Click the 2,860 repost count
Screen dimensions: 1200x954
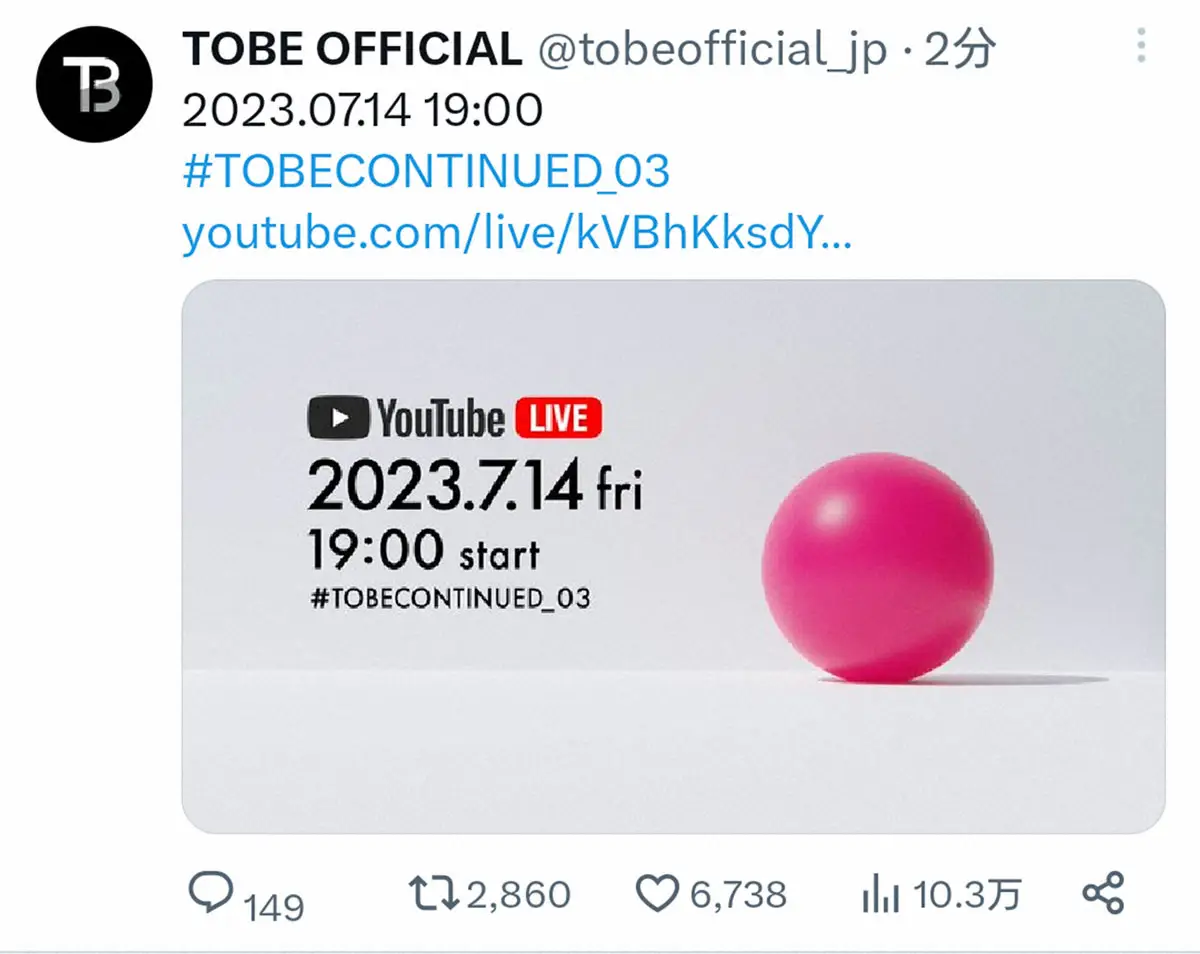pos(518,894)
